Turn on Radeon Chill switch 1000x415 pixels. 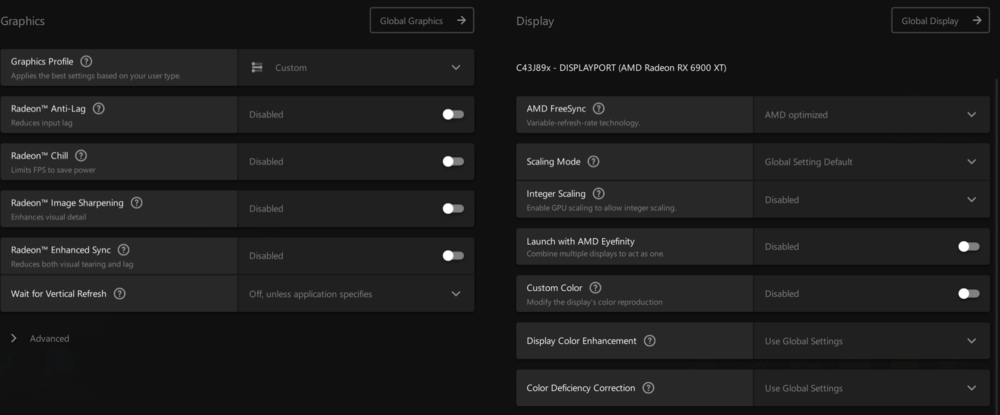pos(453,161)
